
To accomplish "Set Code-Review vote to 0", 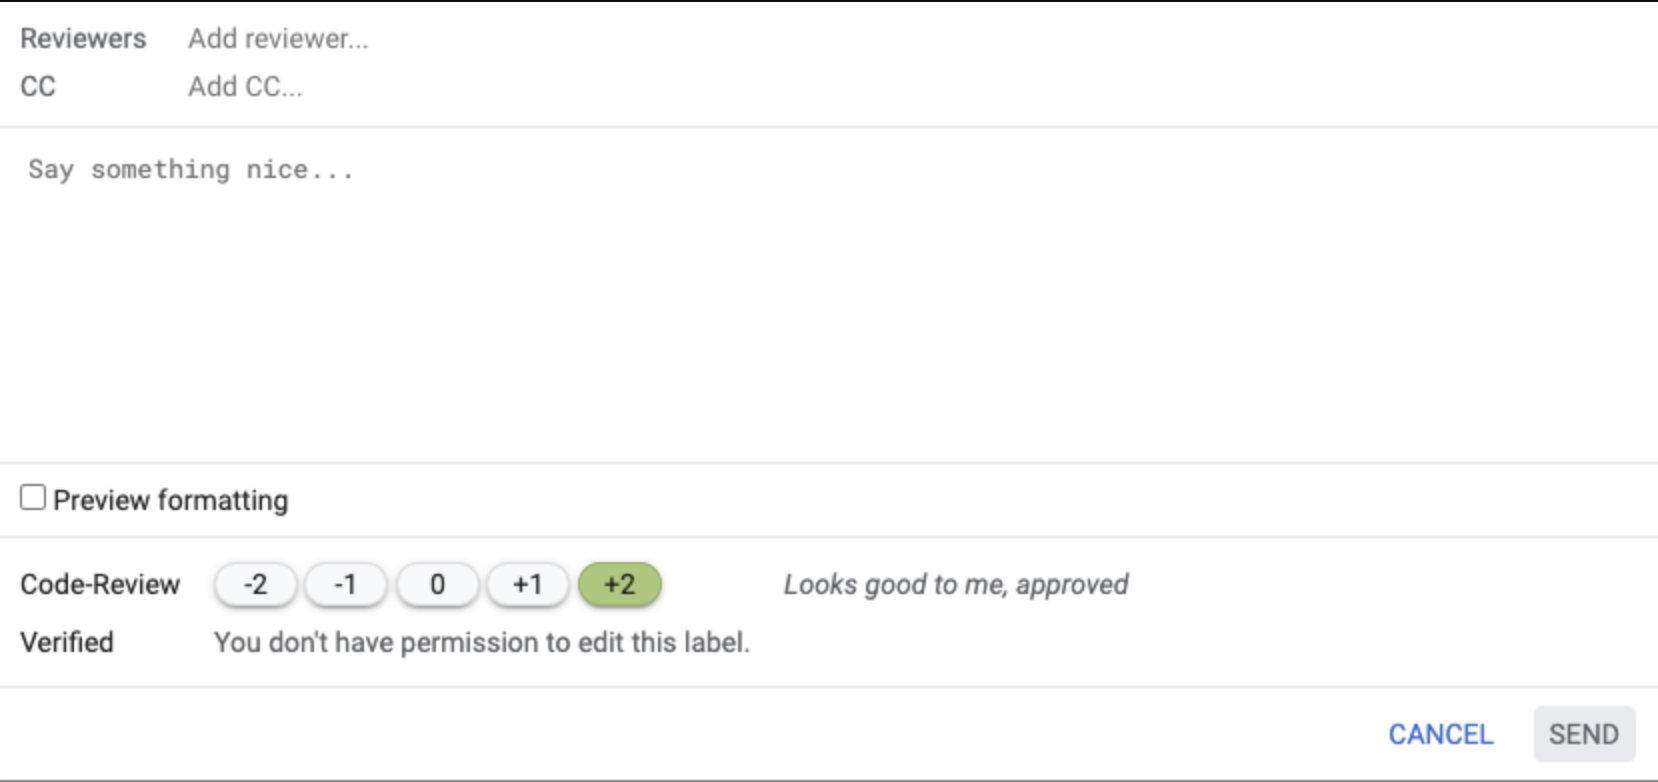I will (437, 585).
